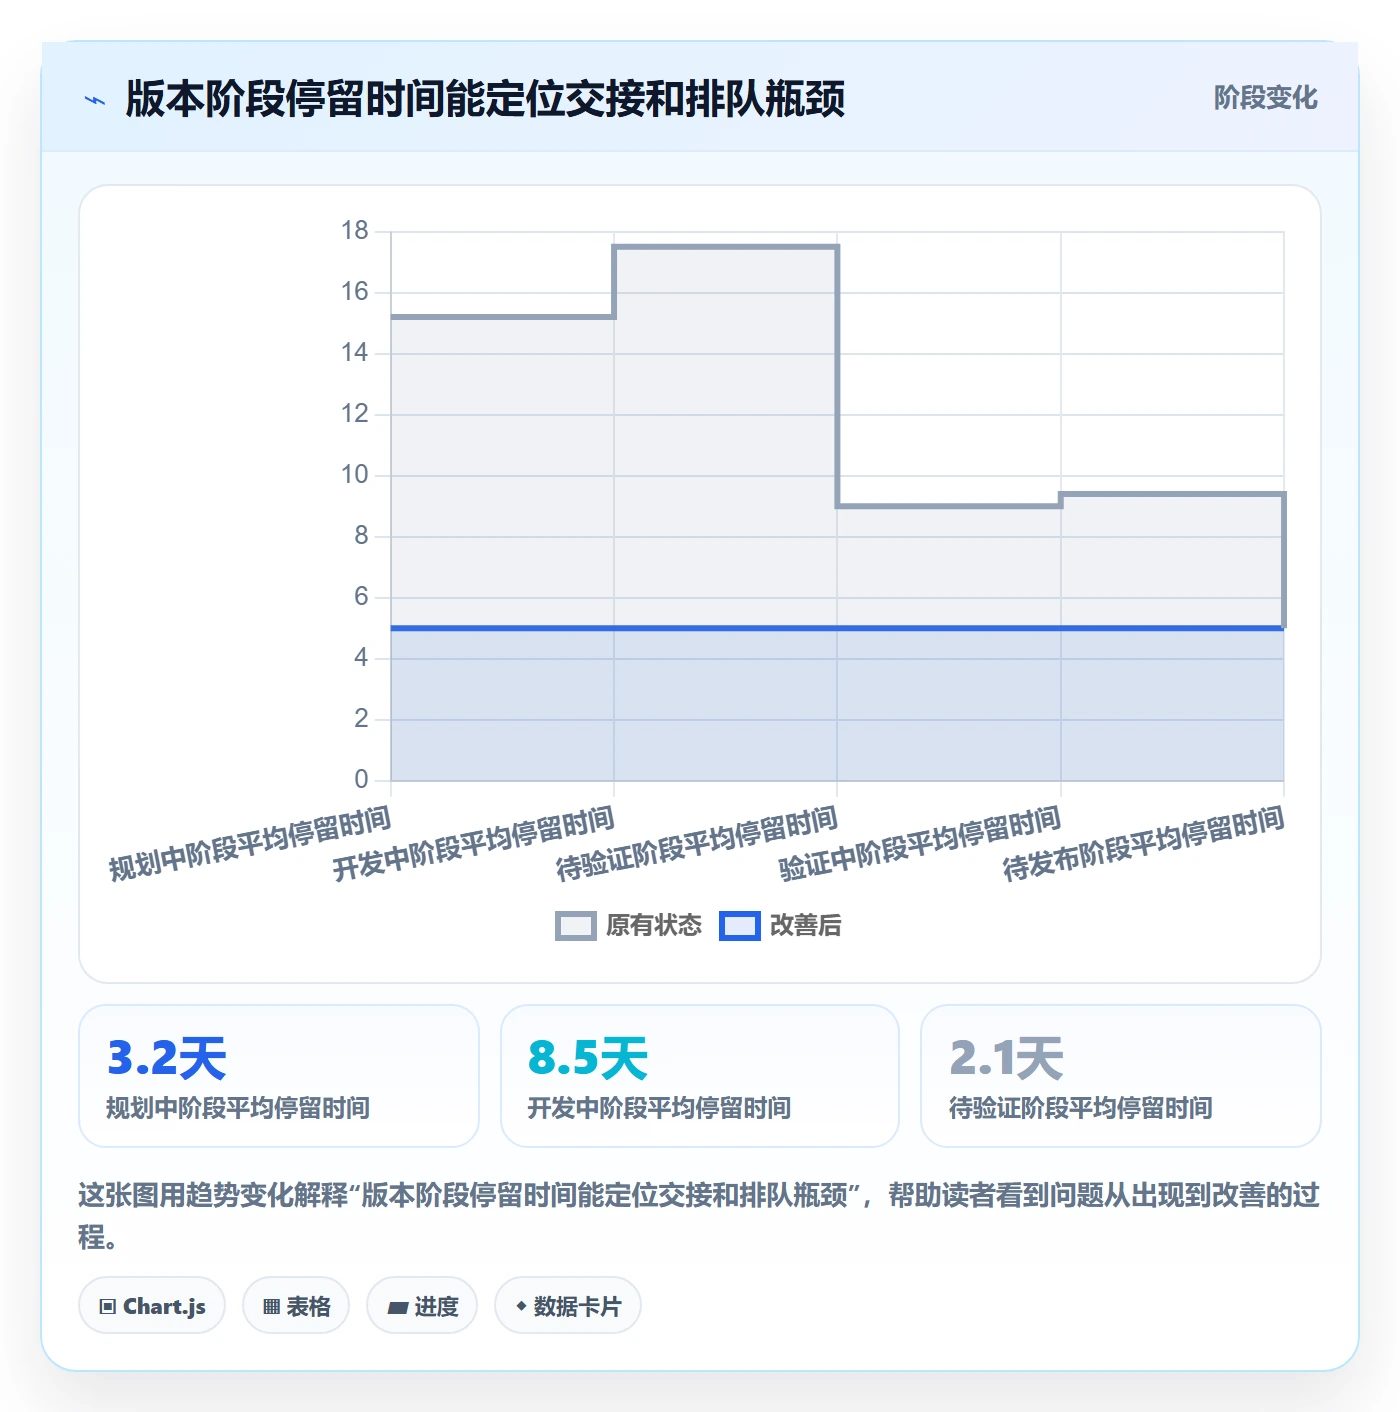Click the y-axis value 10

tap(355, 475)
